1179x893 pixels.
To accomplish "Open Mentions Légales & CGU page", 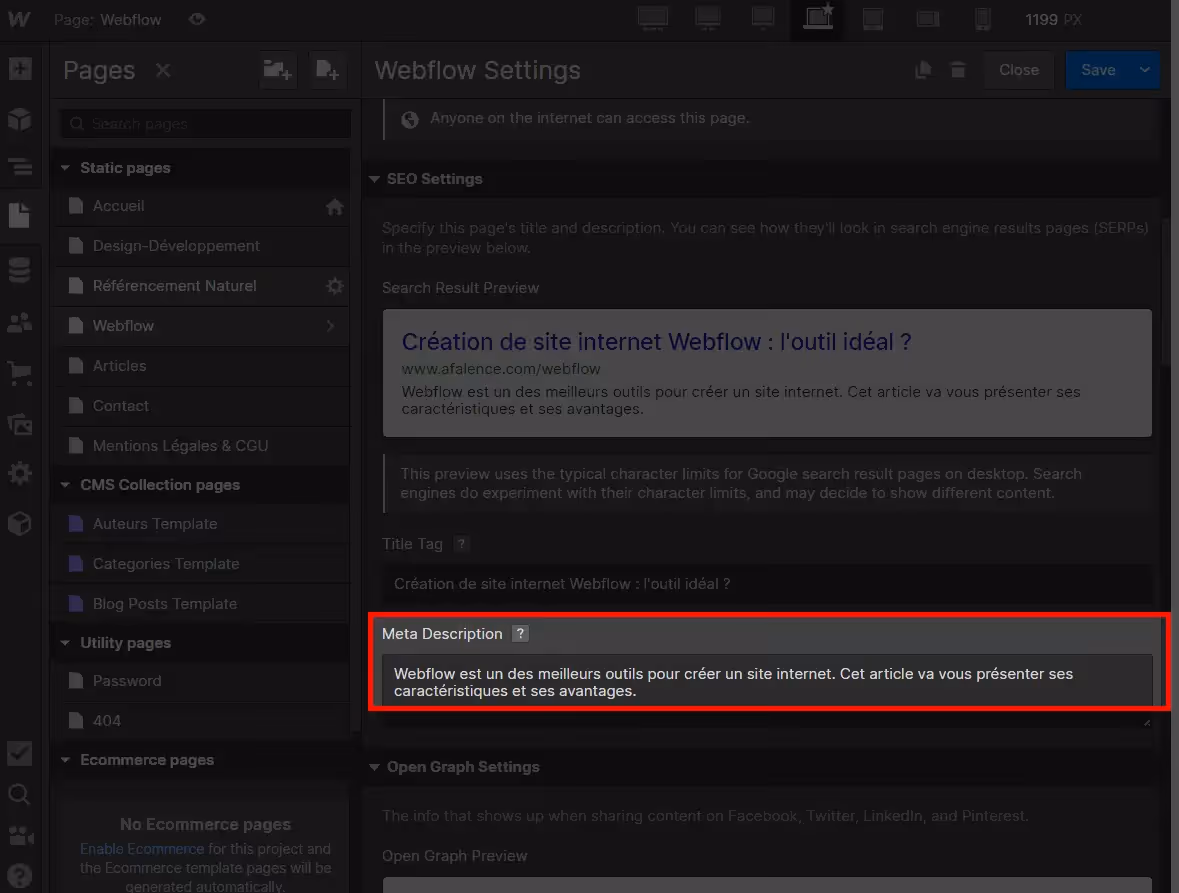I will [x=203, y=446].
